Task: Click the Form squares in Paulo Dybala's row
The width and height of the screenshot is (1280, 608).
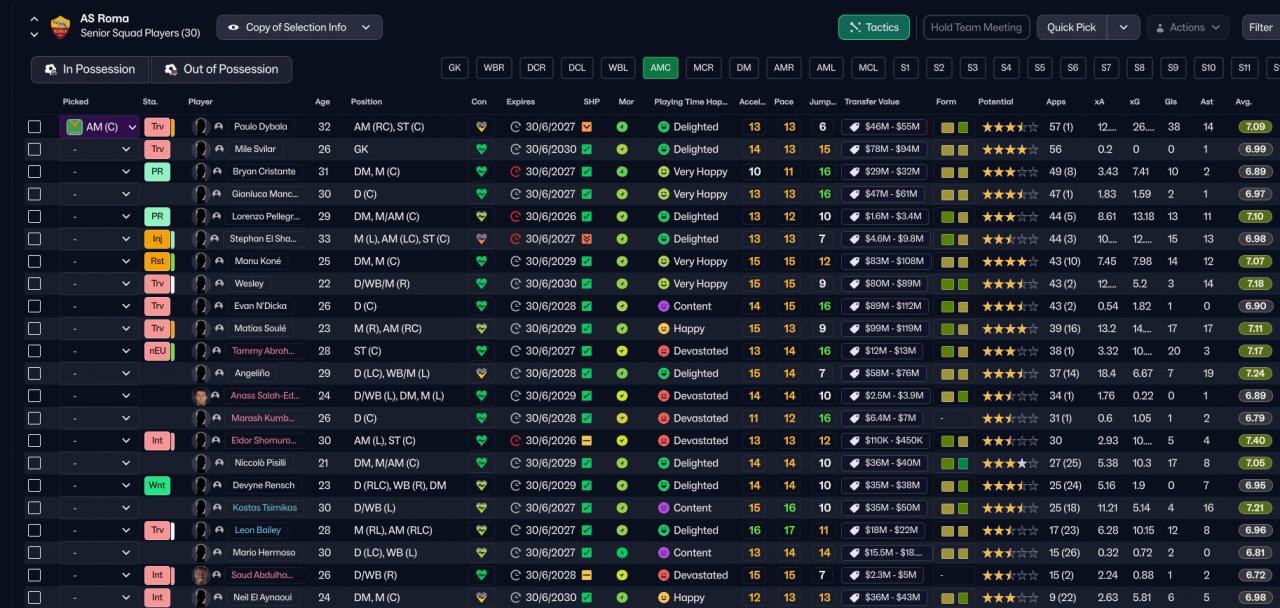Action: 955,127
